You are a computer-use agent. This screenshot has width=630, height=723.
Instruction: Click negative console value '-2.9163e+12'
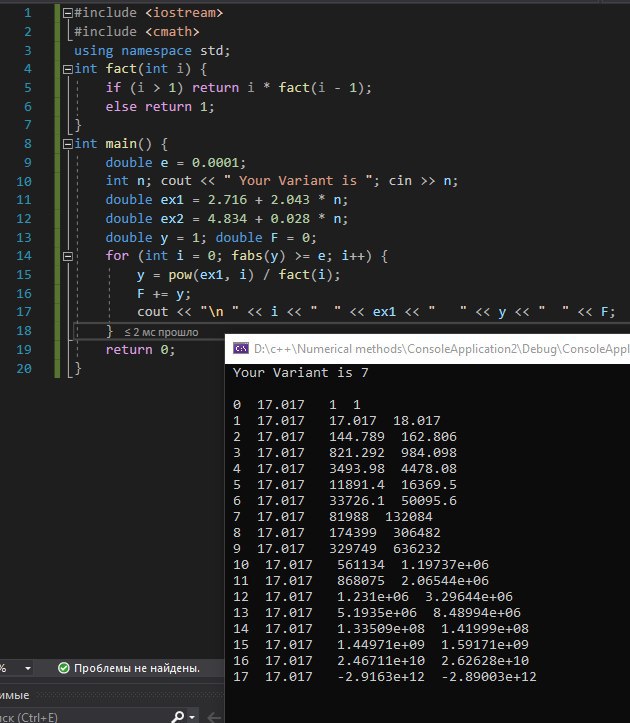380,677
